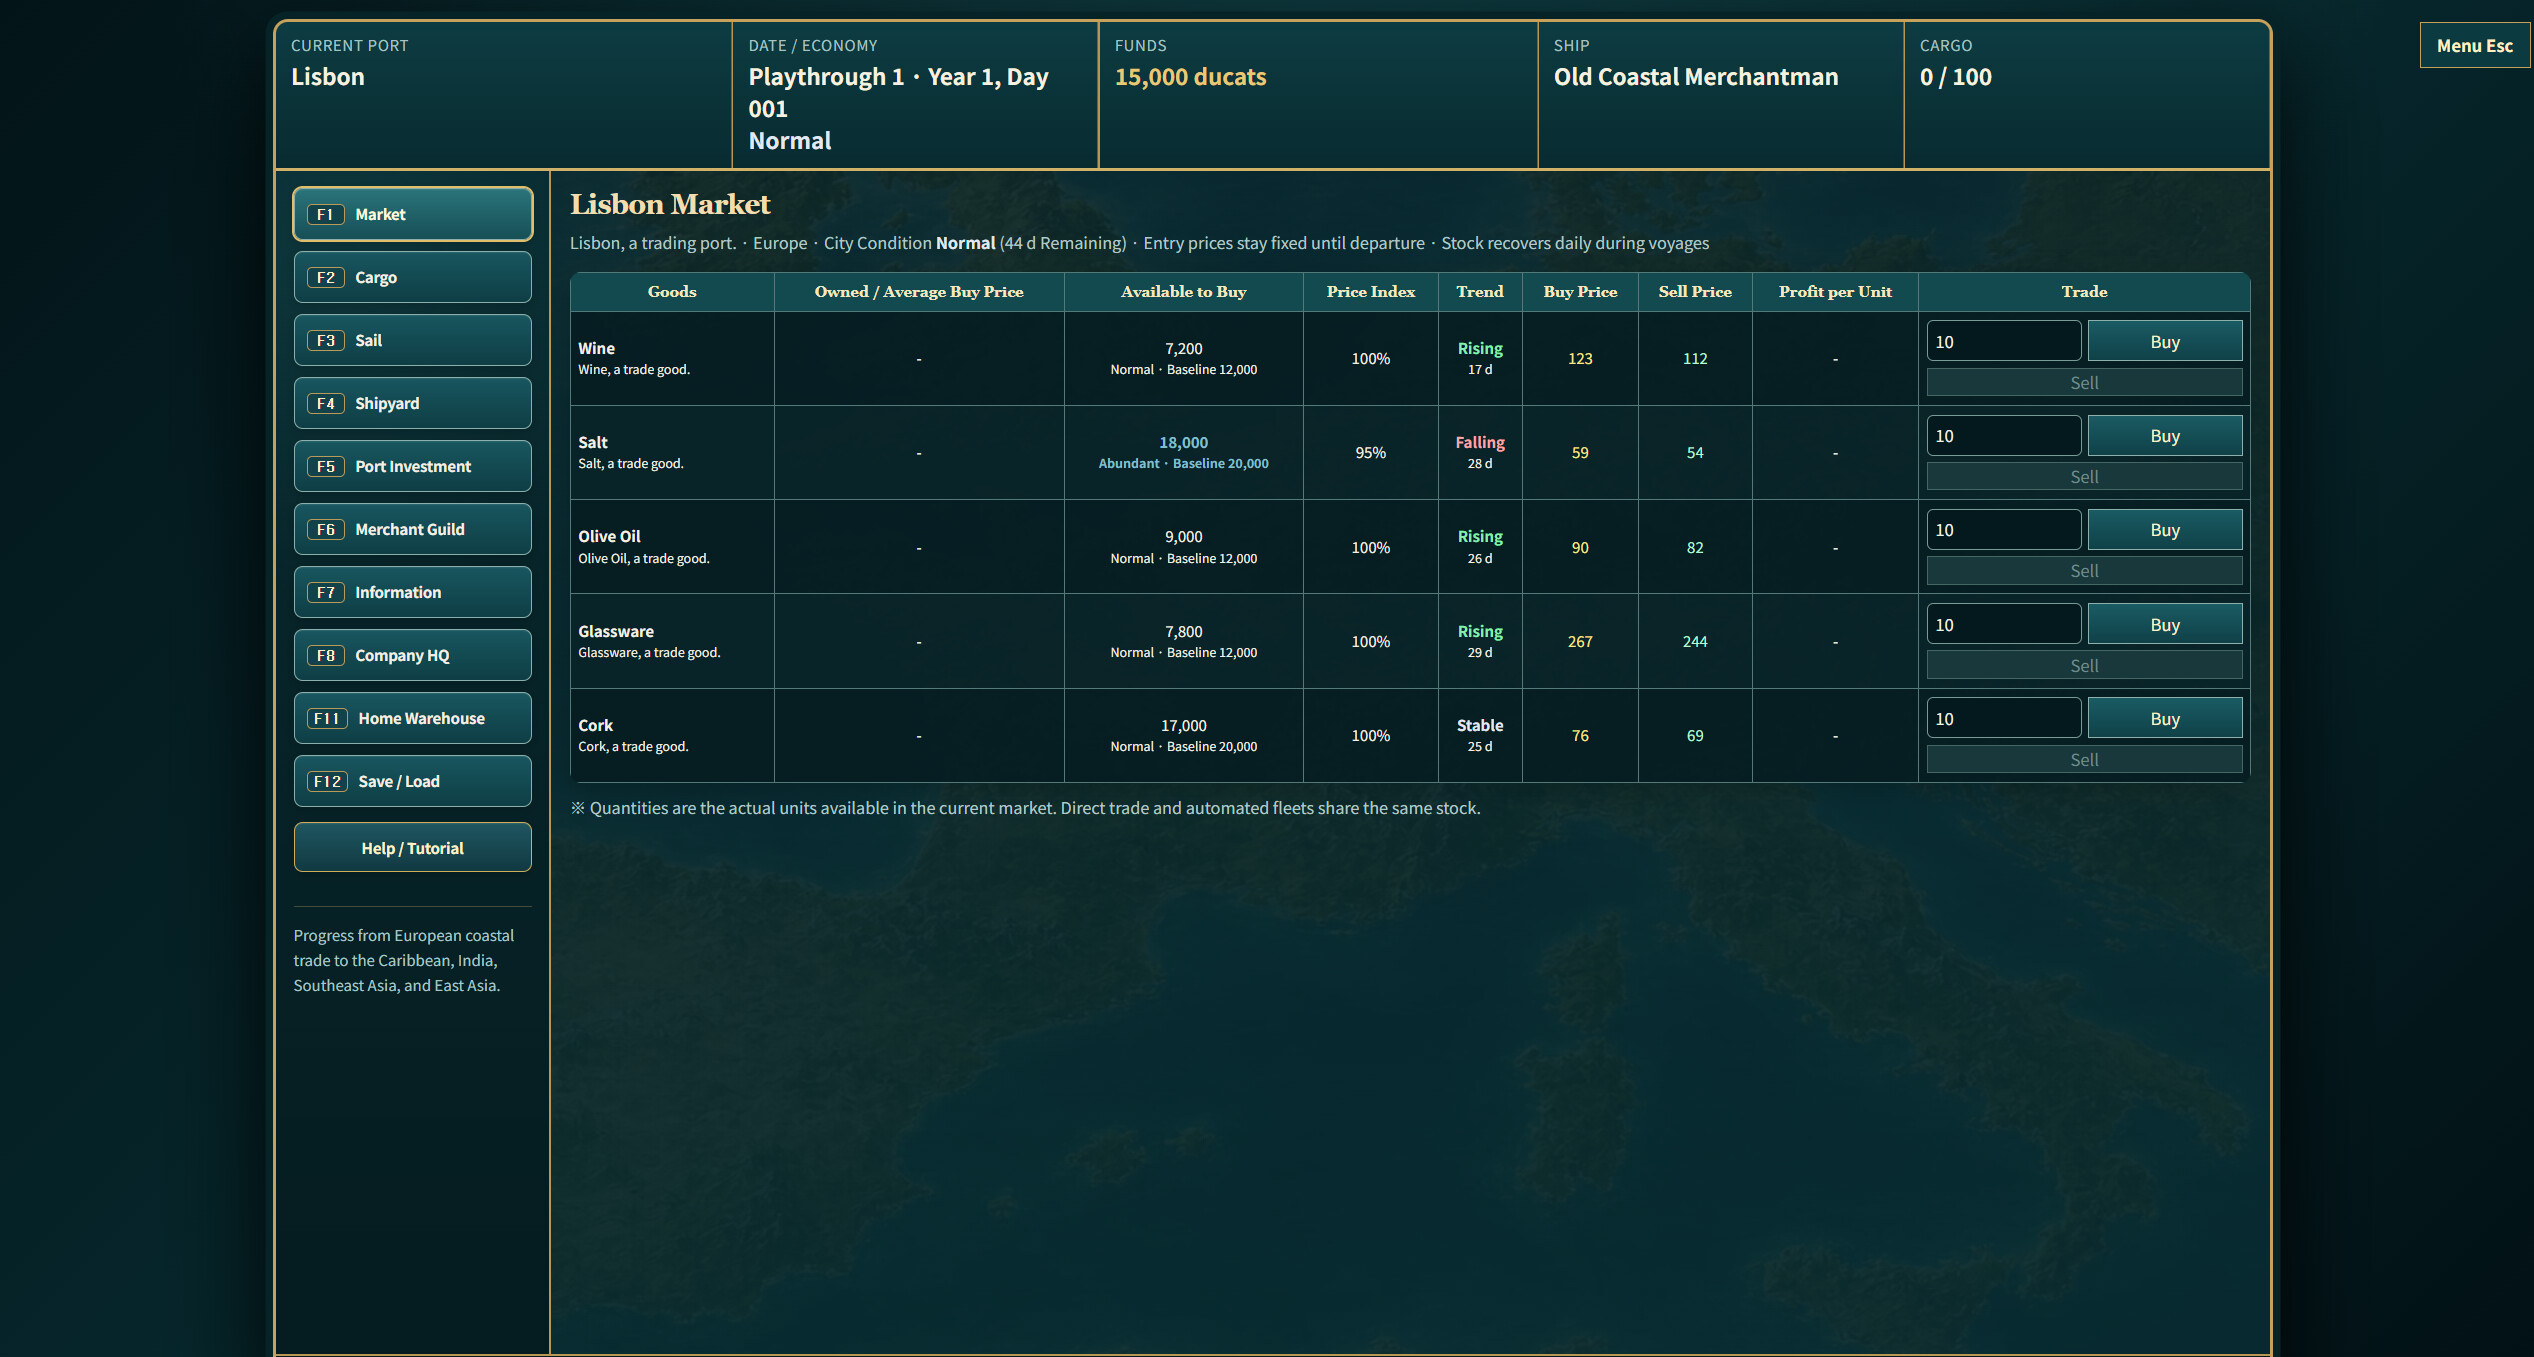The image size is (2534, 1357).
Task: Focus the Olive Oil quantity field
Action: coord(2003,530)
